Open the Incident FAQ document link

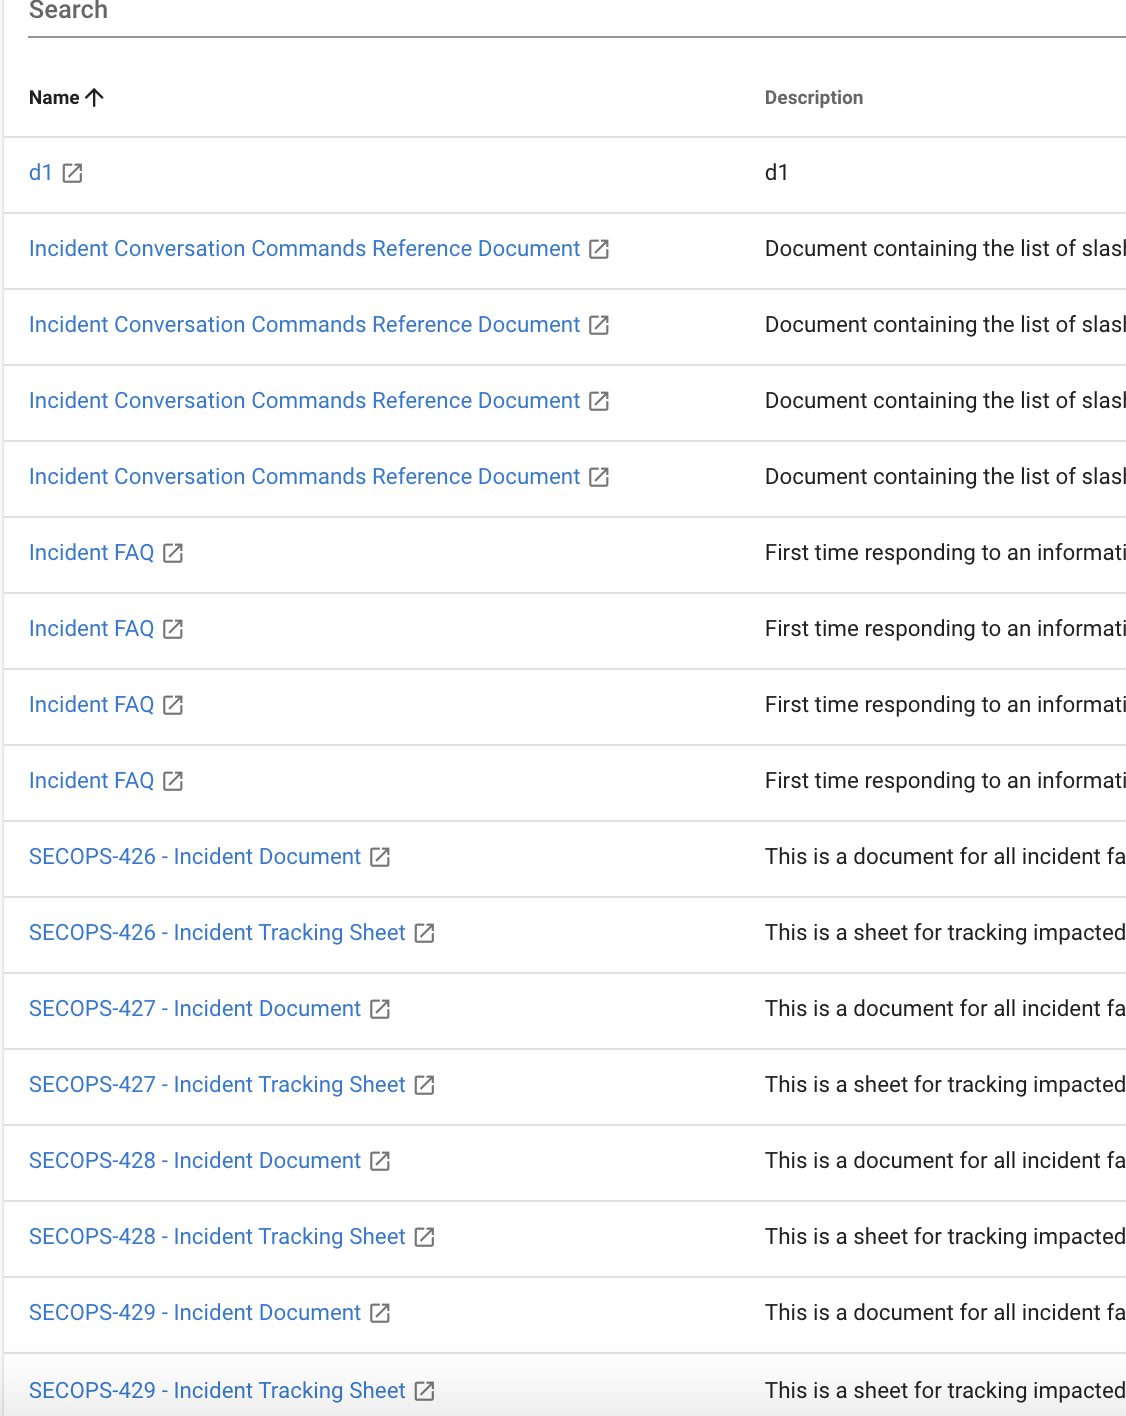click(x=91, y=552)
